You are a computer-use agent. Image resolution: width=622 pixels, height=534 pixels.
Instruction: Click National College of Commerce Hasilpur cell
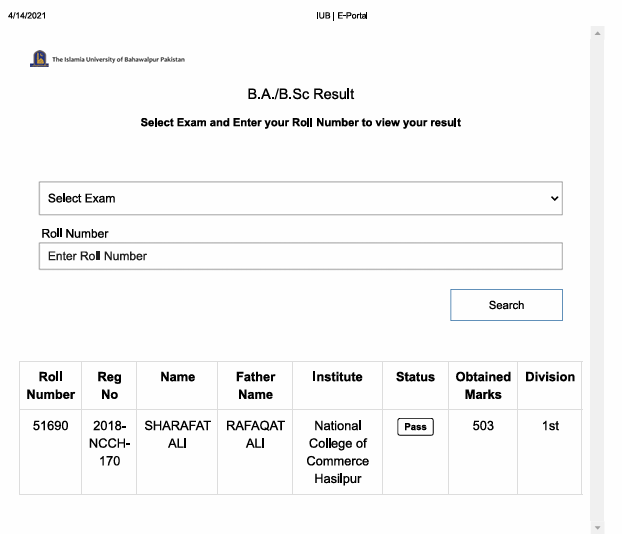click(x=337, y=452)
